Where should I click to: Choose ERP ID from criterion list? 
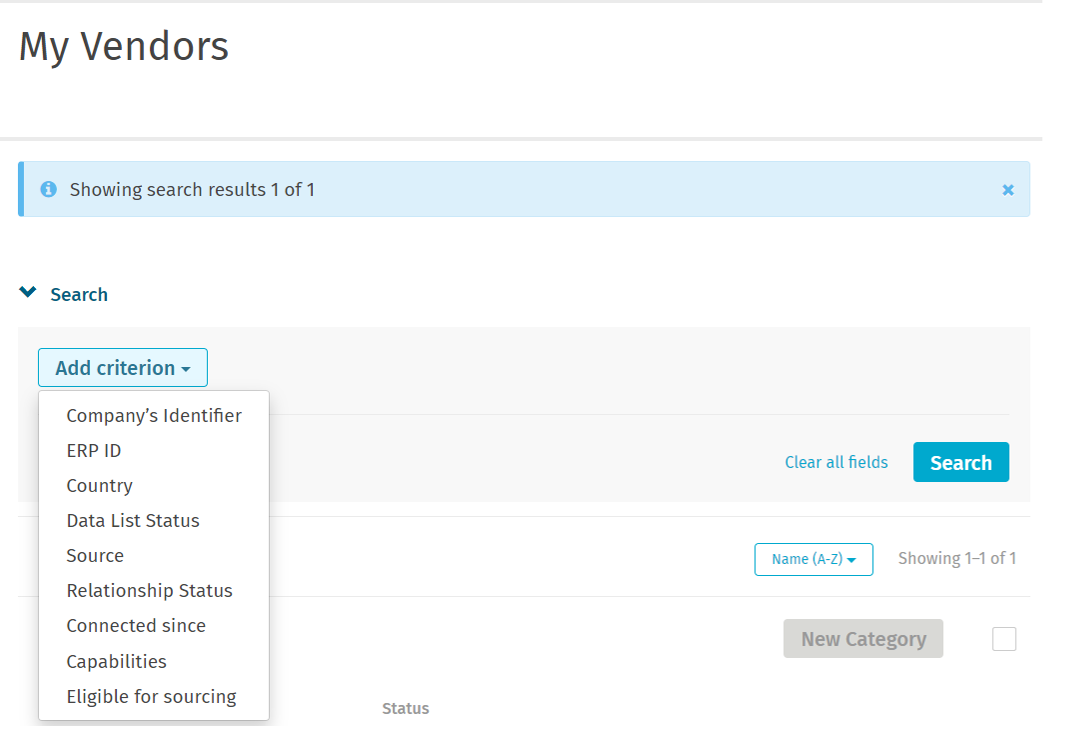[x=94, y=451]
